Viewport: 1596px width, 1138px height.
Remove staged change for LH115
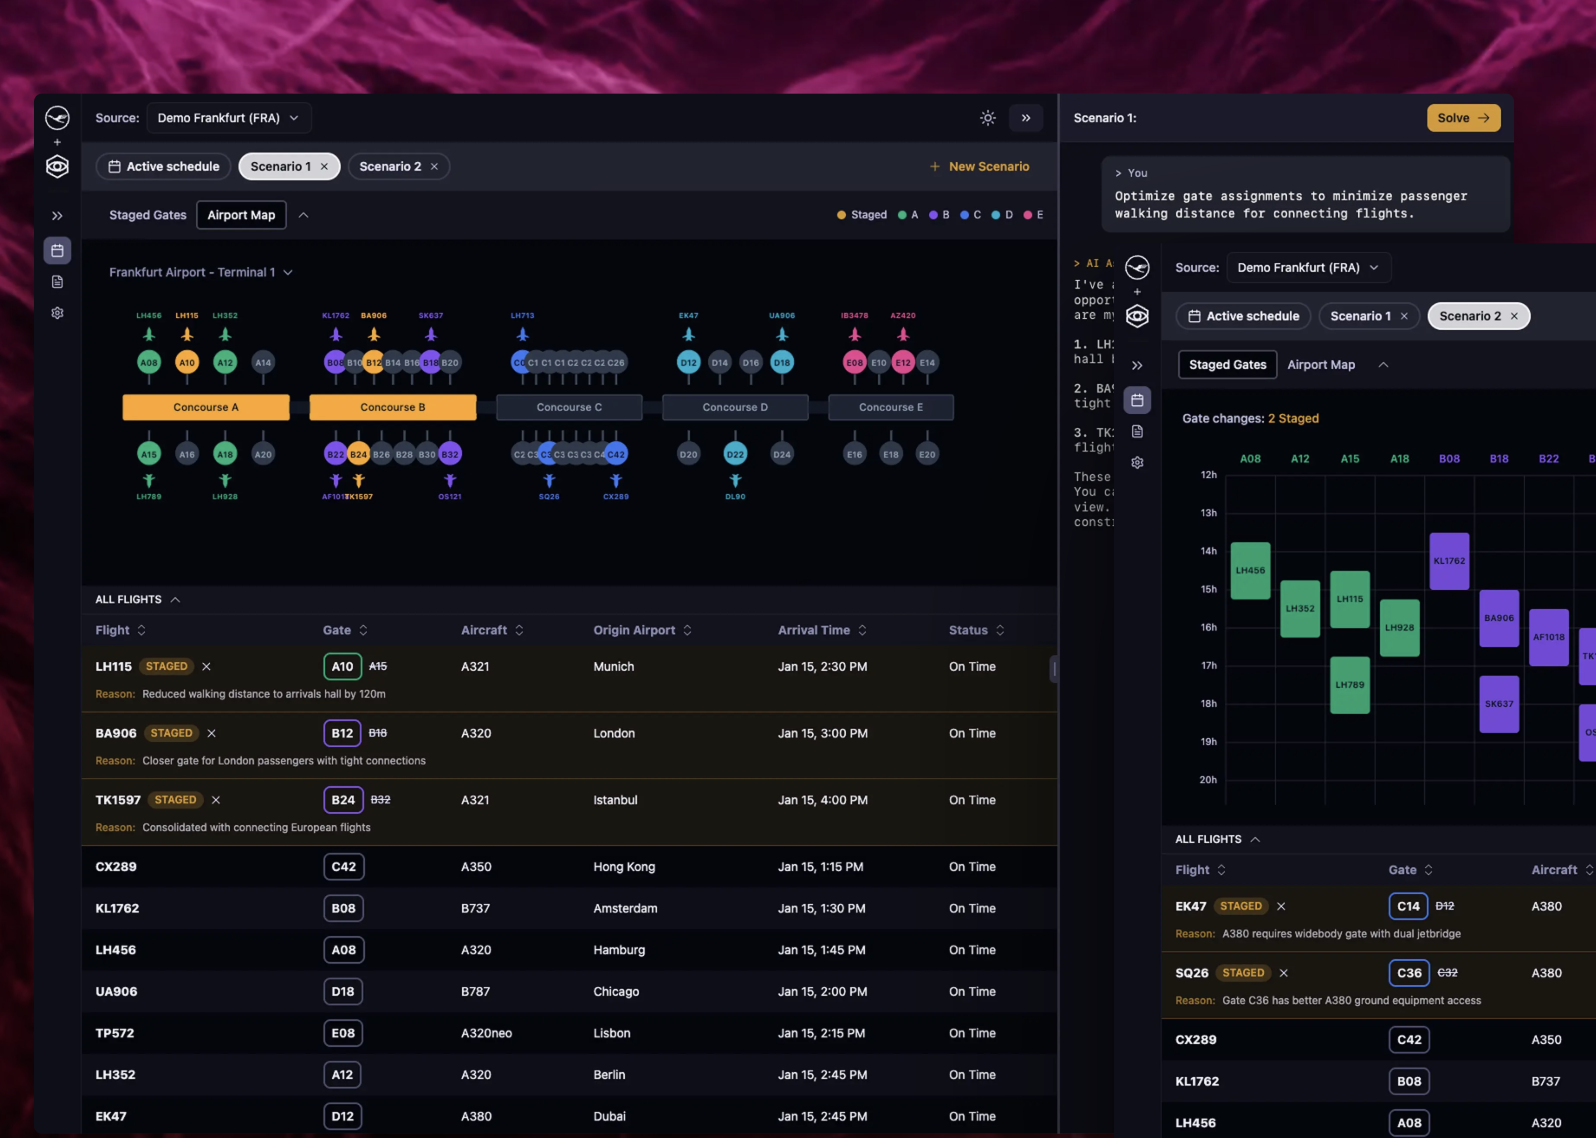click(x=206, y=667)
